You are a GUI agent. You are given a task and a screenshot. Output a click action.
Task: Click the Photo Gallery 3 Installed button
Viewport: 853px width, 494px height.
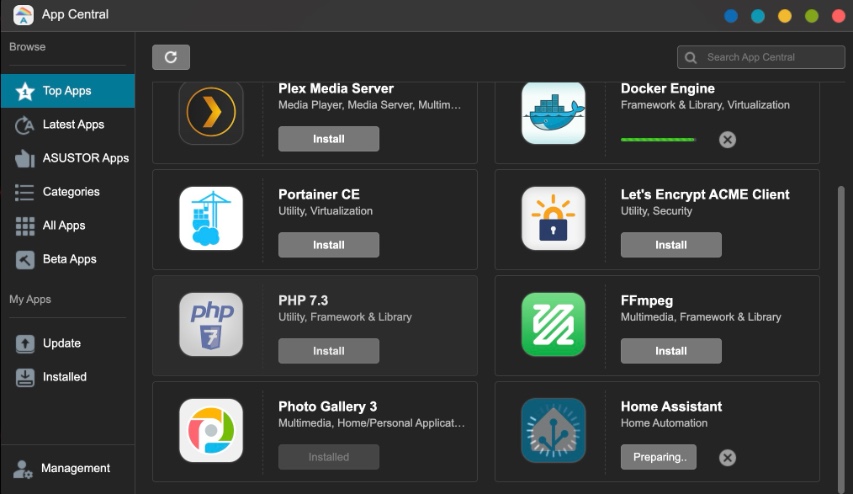pyautogui.click(x=329, y=457)
